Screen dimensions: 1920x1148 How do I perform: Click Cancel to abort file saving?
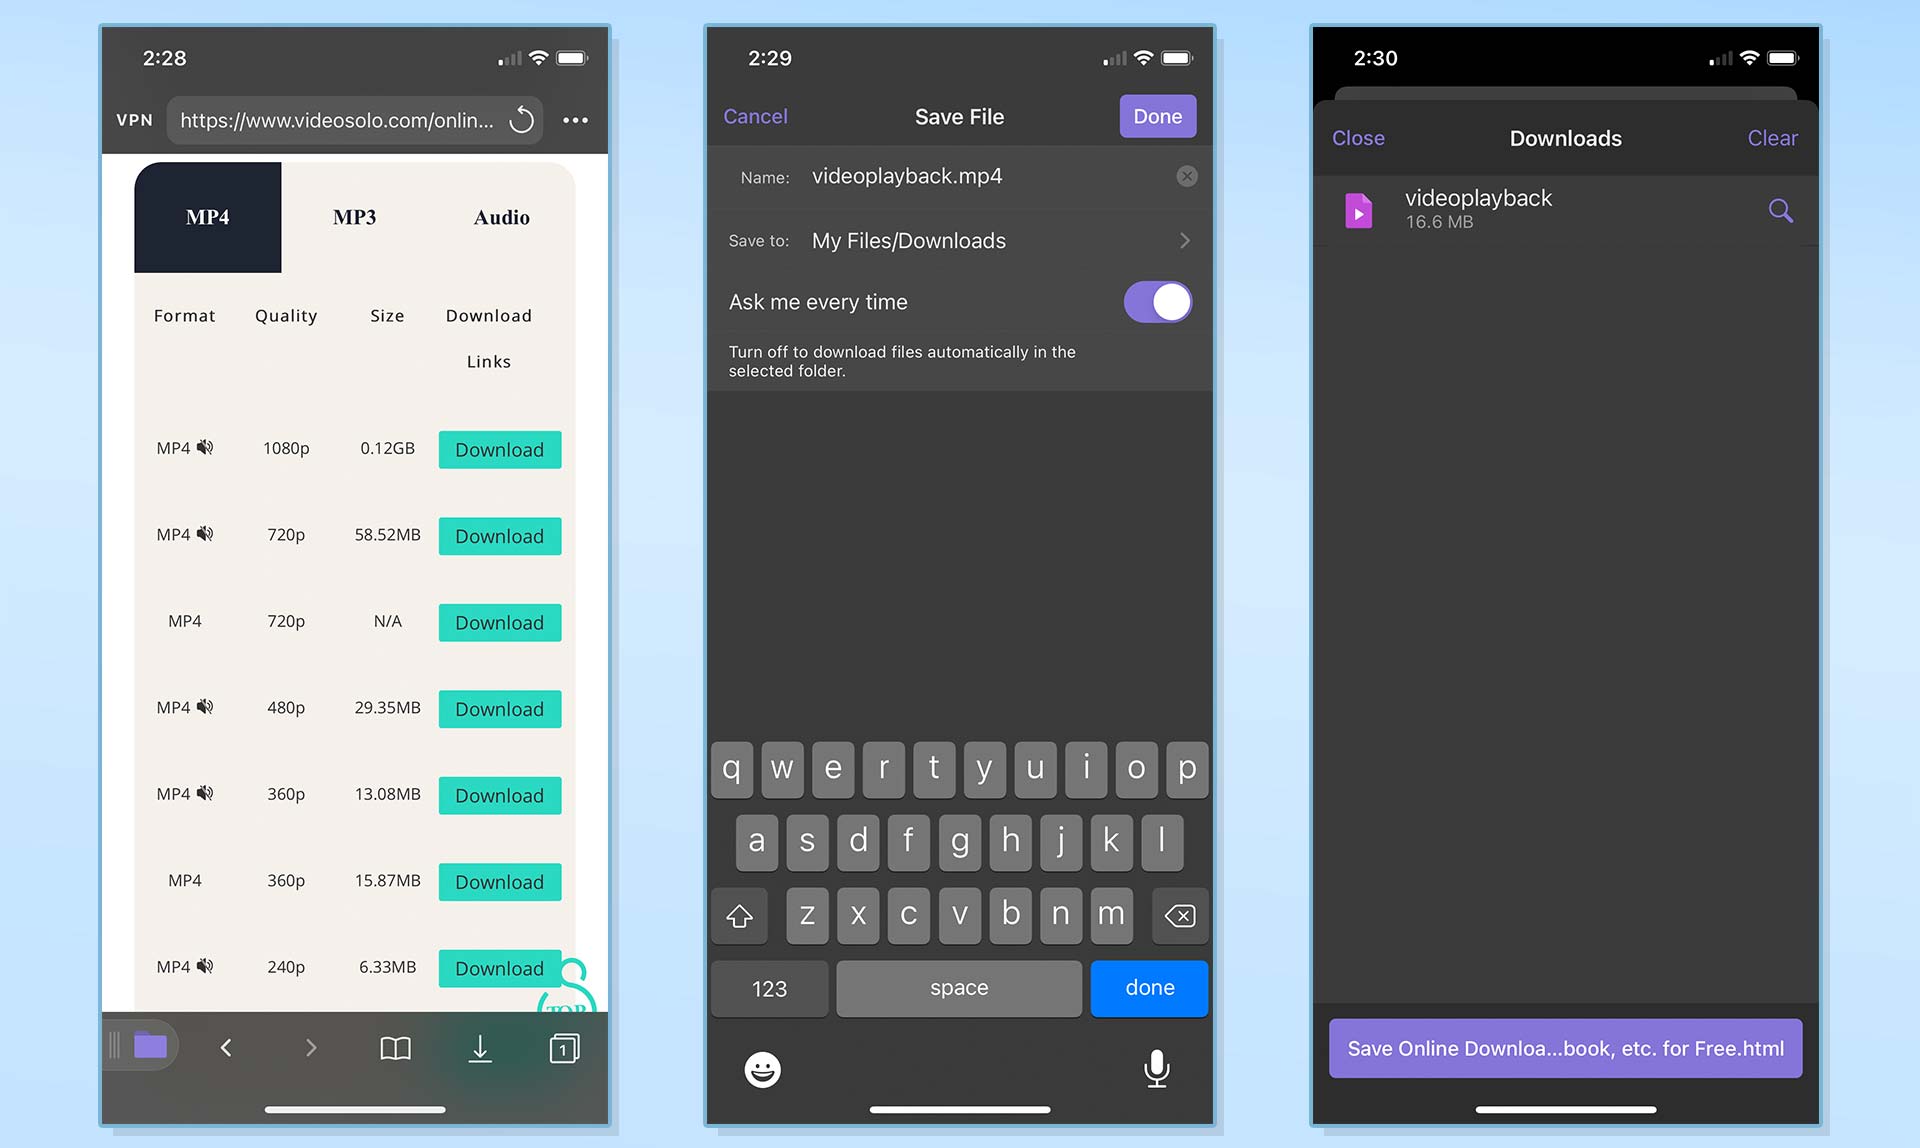click(756, 115)
